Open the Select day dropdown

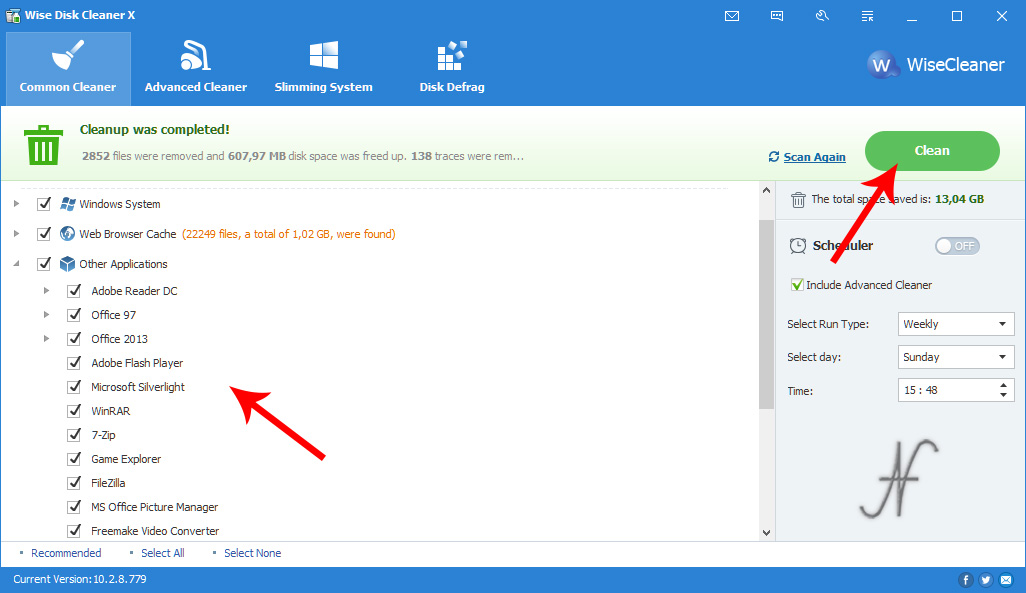[x=956, y=357]
